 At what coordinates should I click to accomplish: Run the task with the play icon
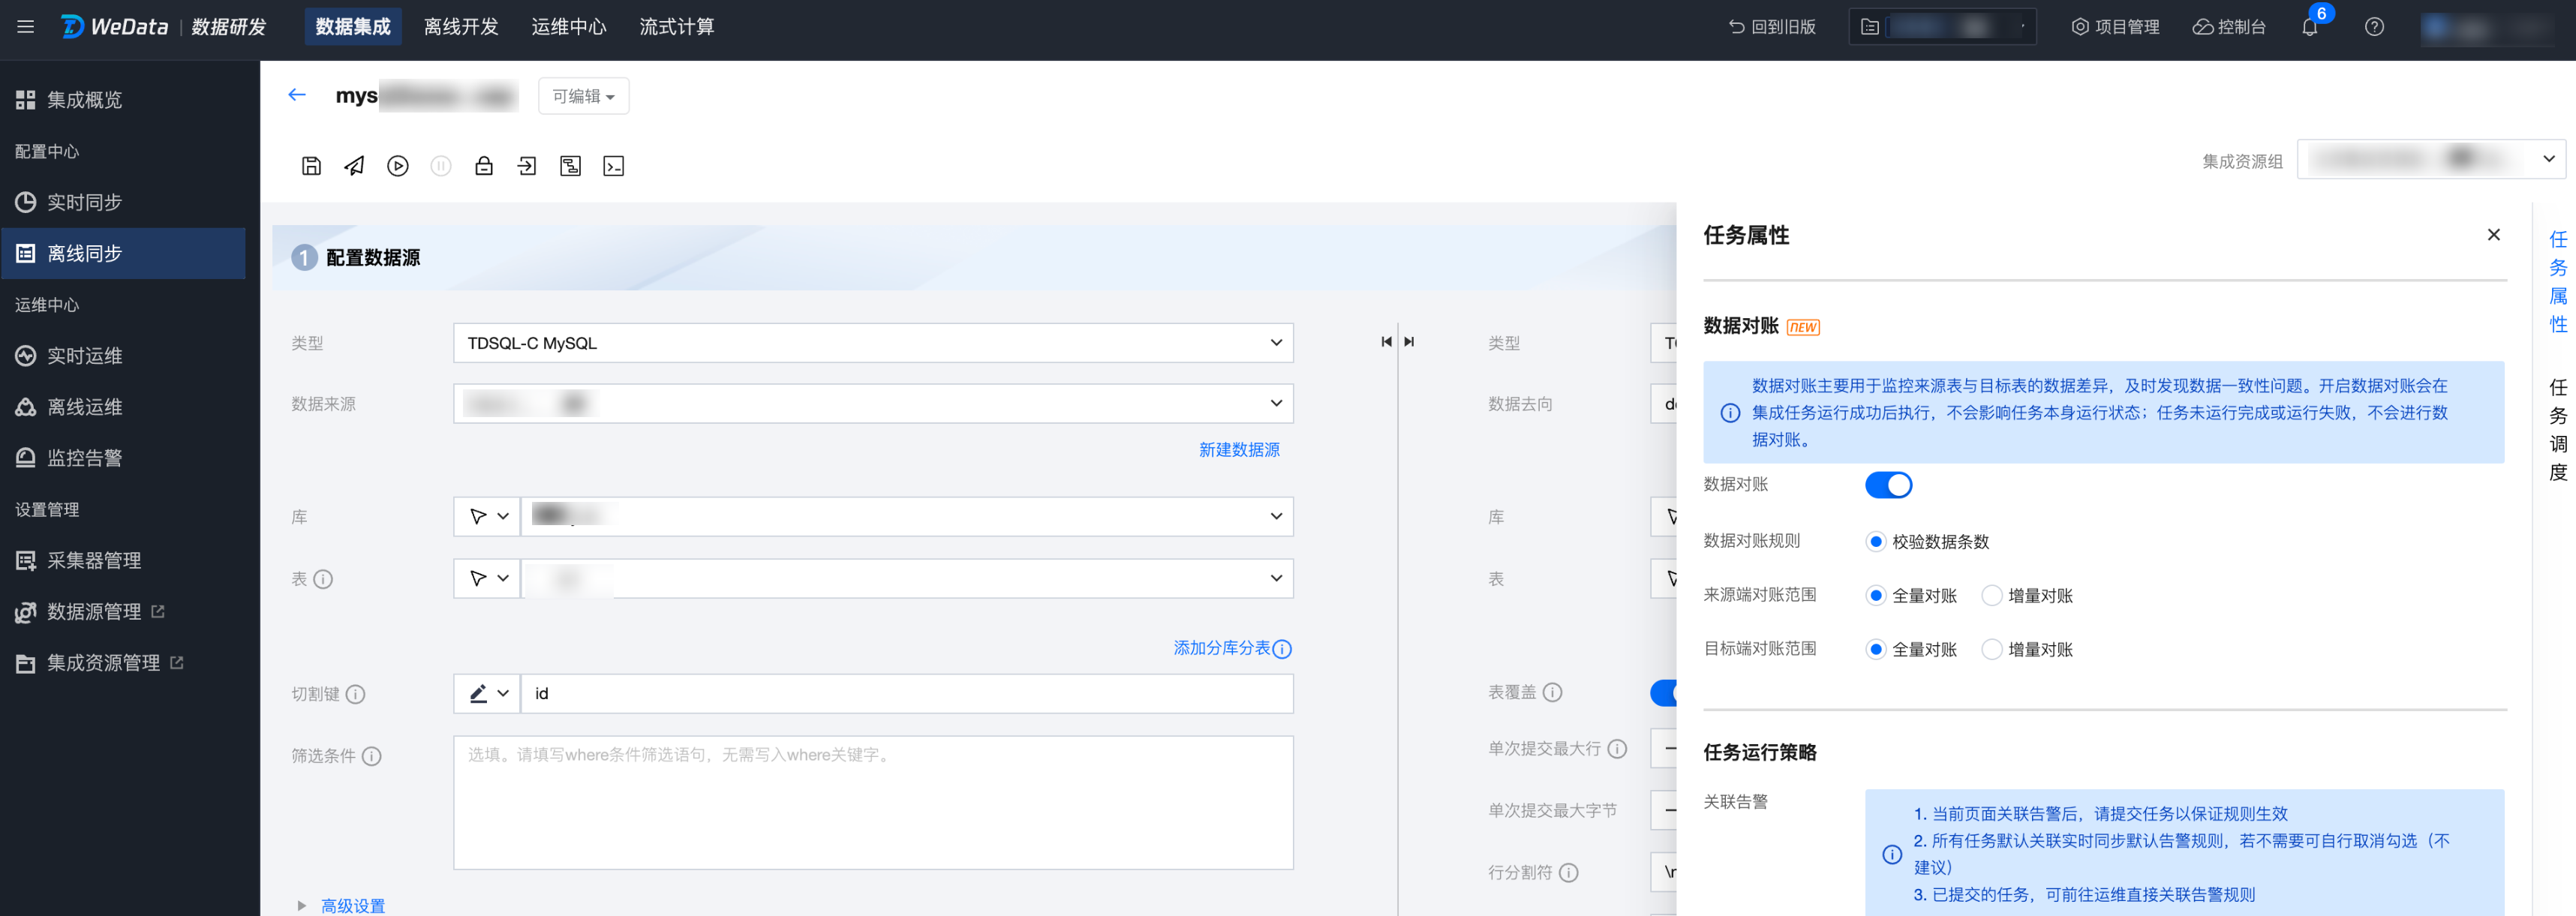398,166
